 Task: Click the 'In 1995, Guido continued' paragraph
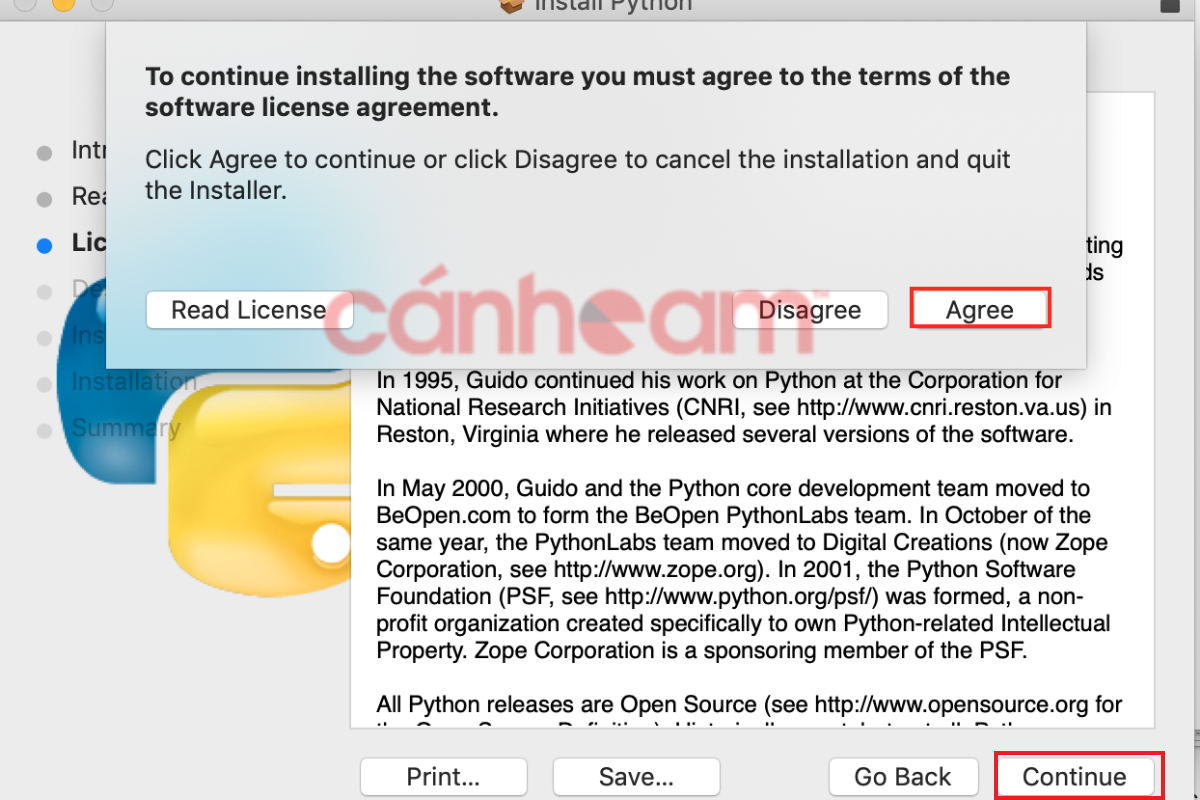[x=744, y=408]
